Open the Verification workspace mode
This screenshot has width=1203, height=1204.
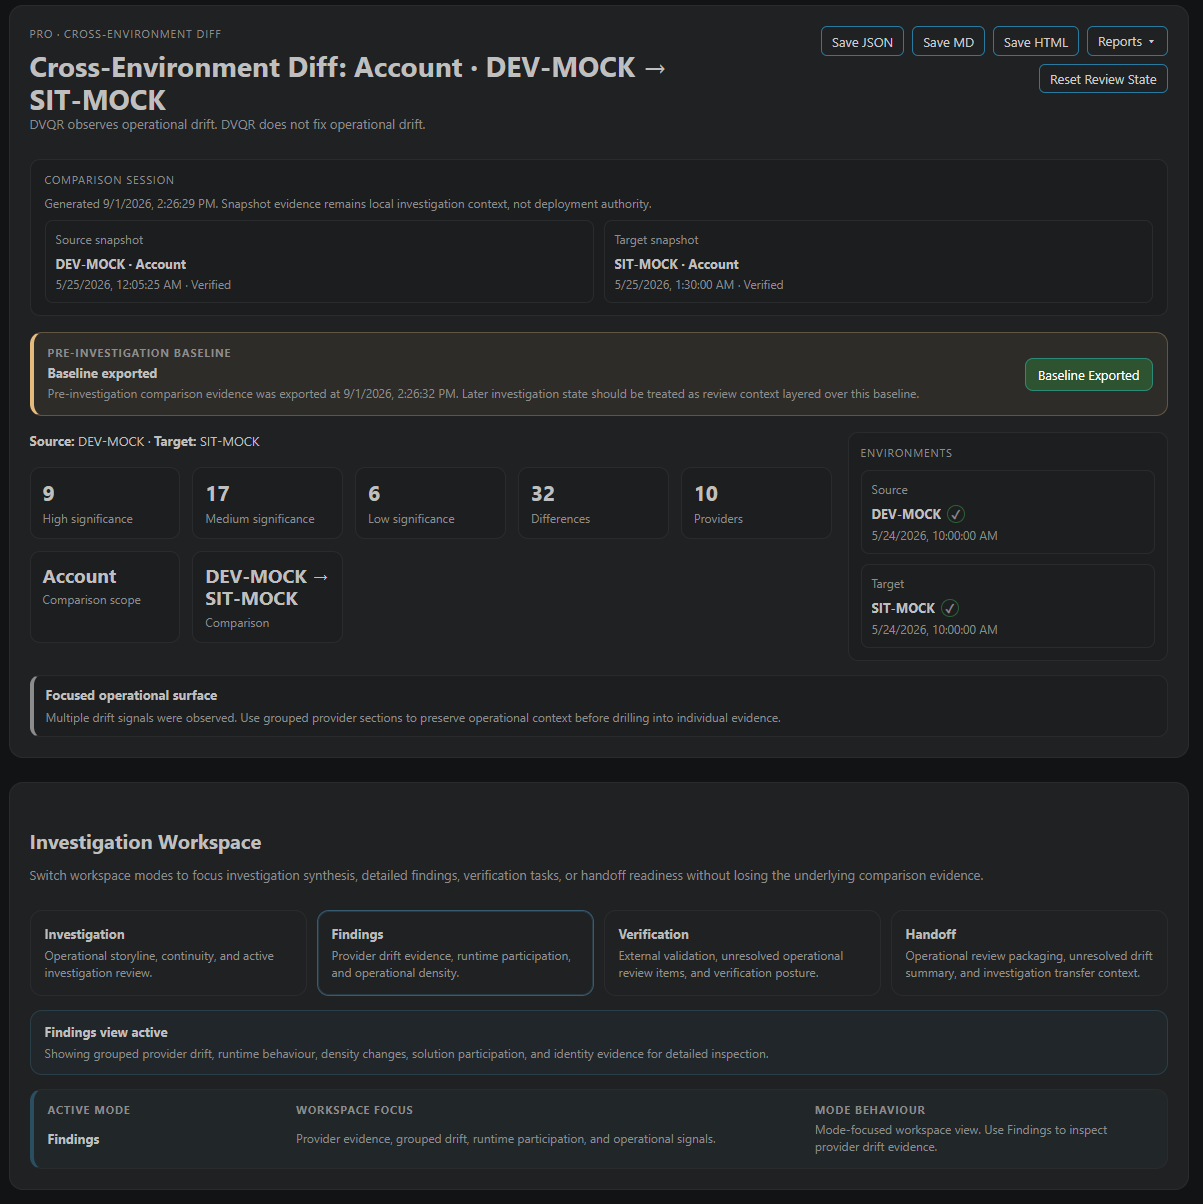pos(742,953)
